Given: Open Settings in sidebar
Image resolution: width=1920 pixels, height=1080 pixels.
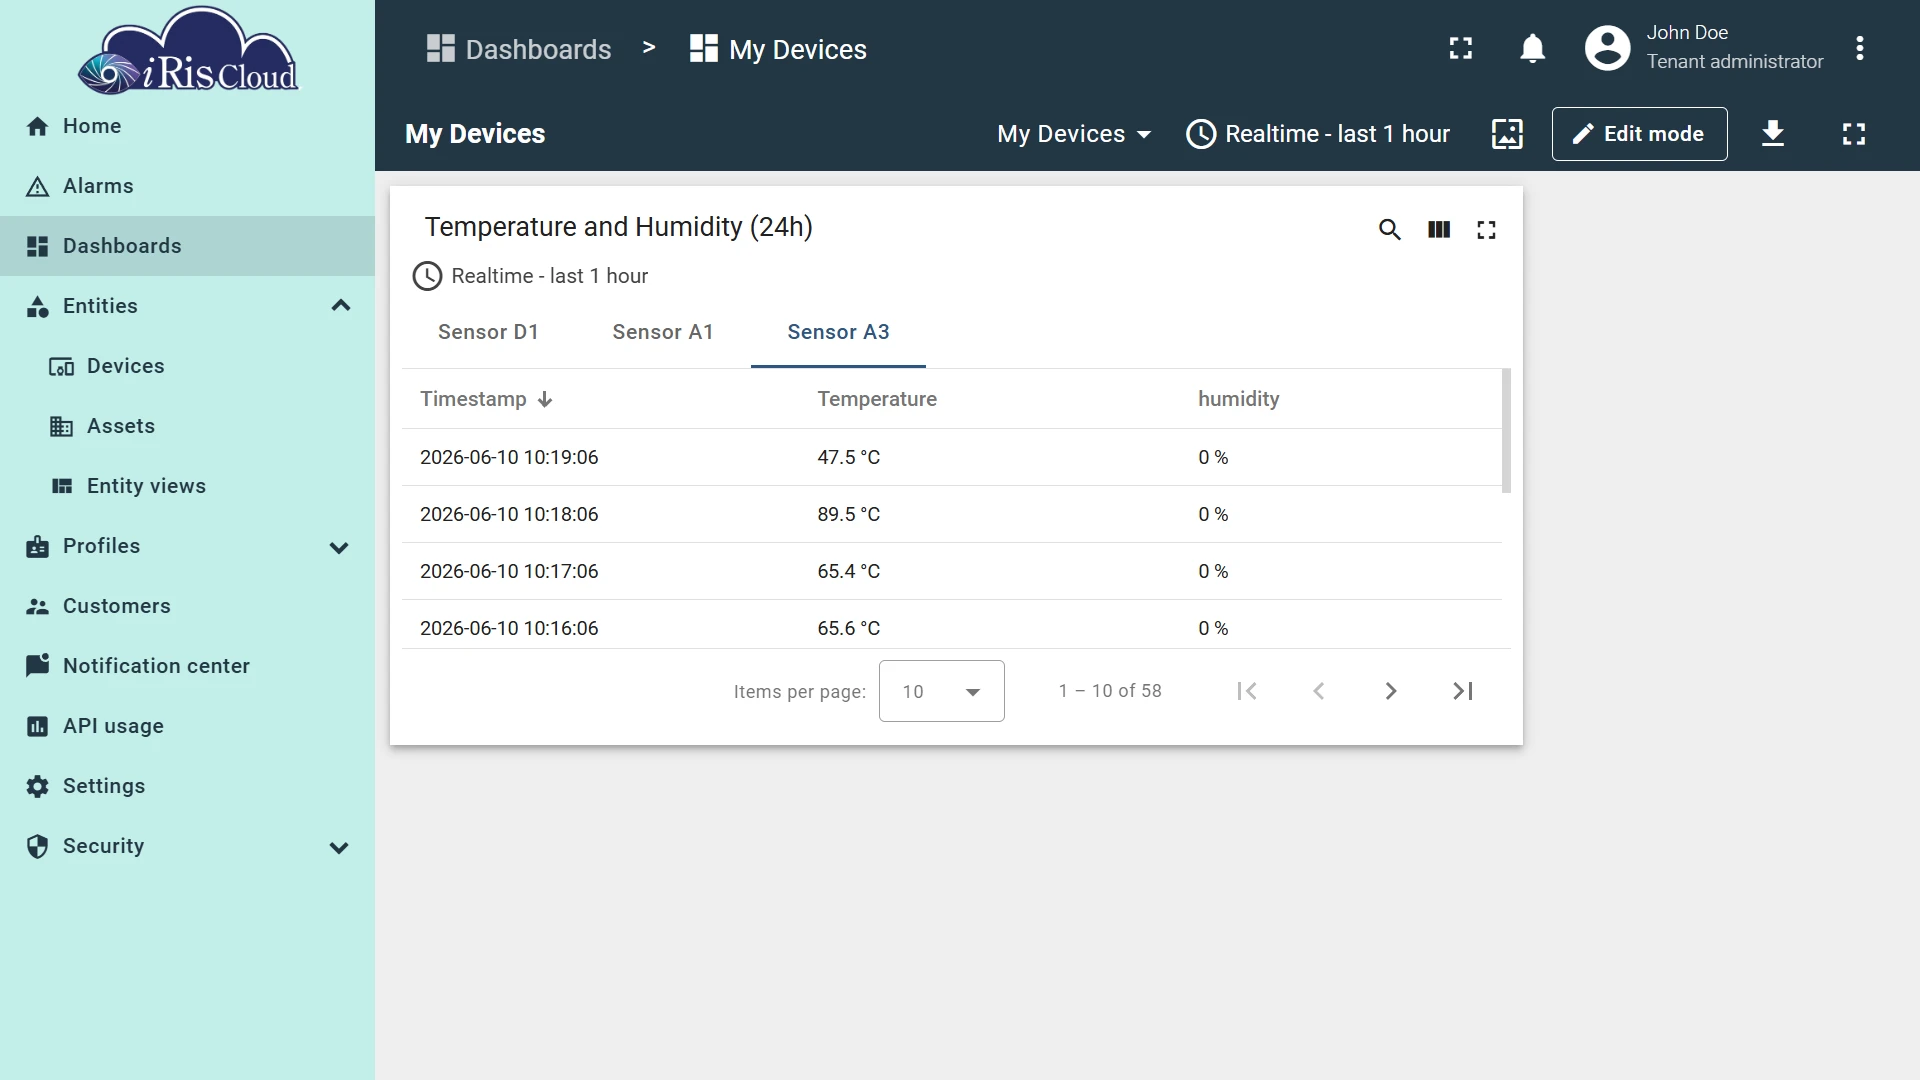Looking at the screenshot, I should tap(187, 786).
